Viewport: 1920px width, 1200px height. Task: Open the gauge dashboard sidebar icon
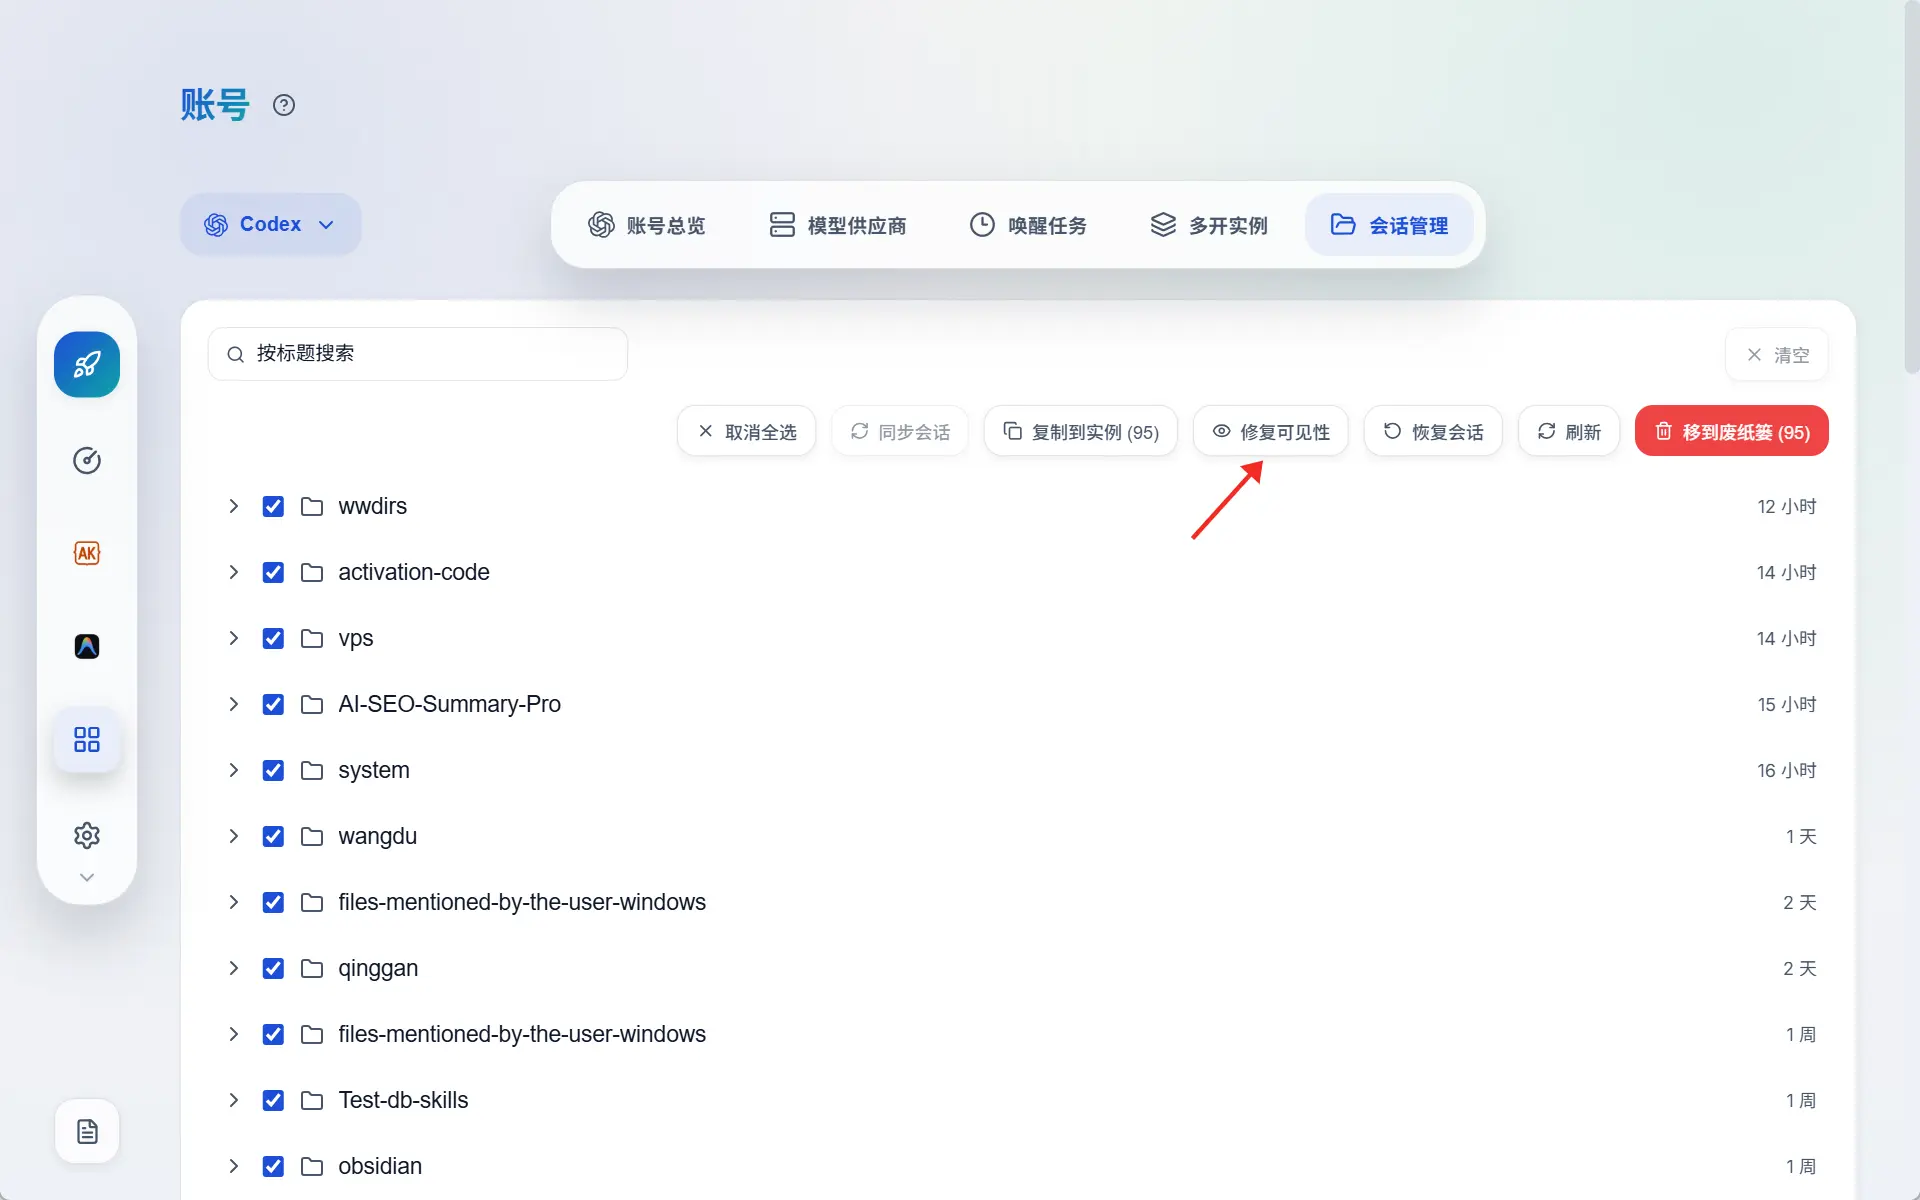pyautogui.click(x=87, y=460)
